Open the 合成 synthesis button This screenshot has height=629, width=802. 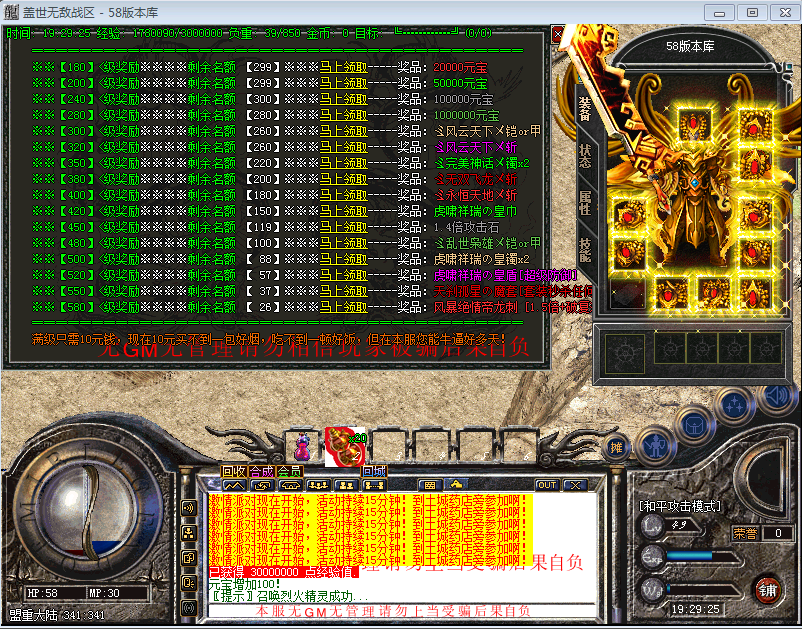pyautogui.click(x=262, y=471)
